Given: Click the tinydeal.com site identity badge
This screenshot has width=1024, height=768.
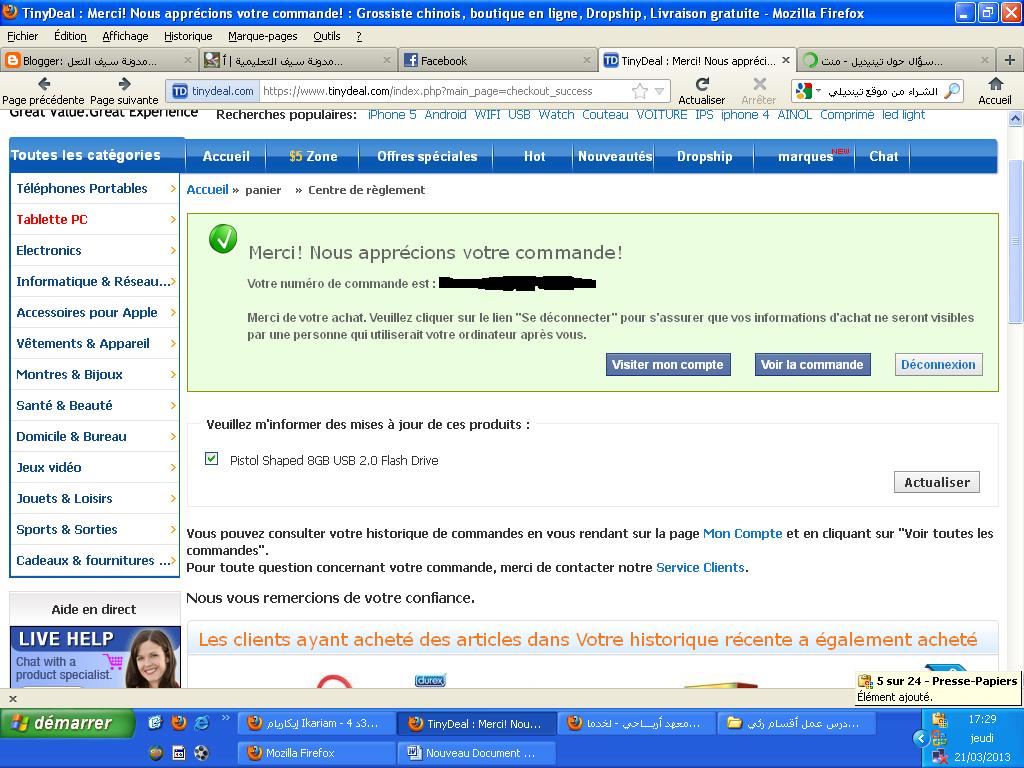Looking at the screenshot, I should coord(213,91).
